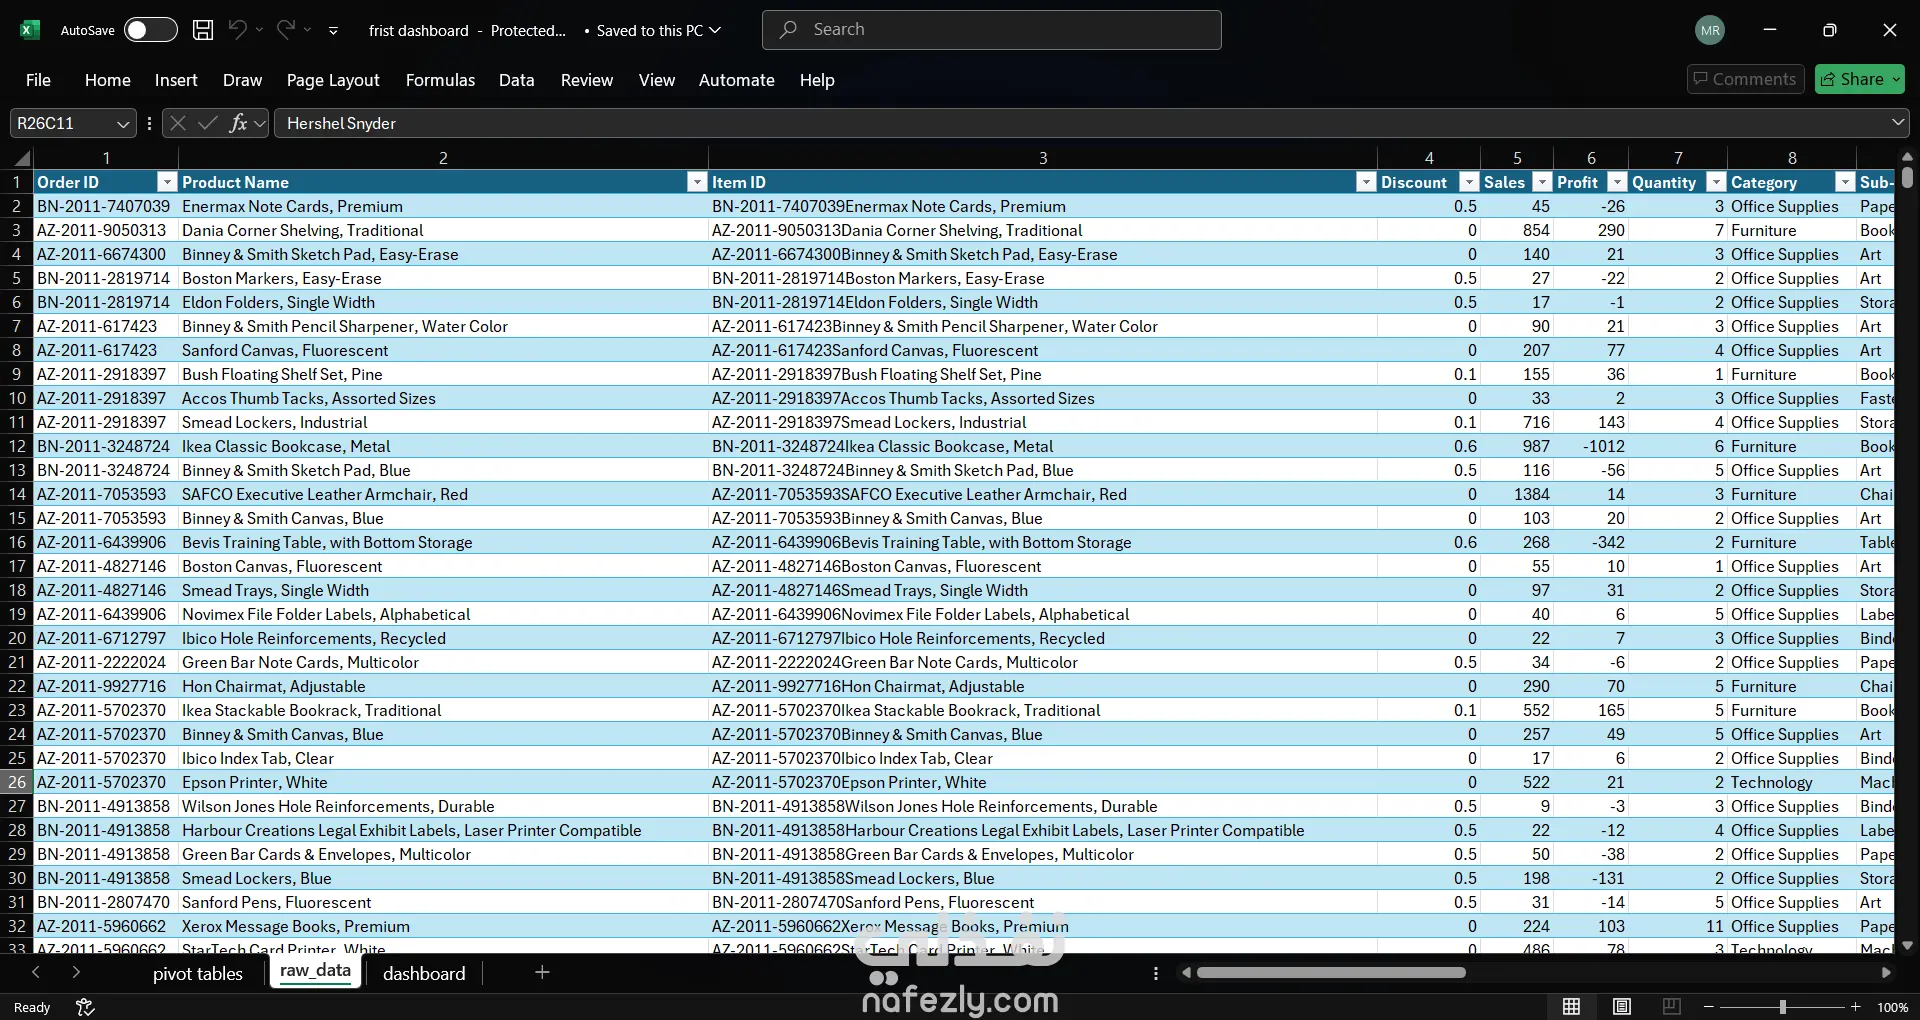Expand the formula bar chevron
The height and width of the screenshot is (1020, 1920).
[1898, 123]
